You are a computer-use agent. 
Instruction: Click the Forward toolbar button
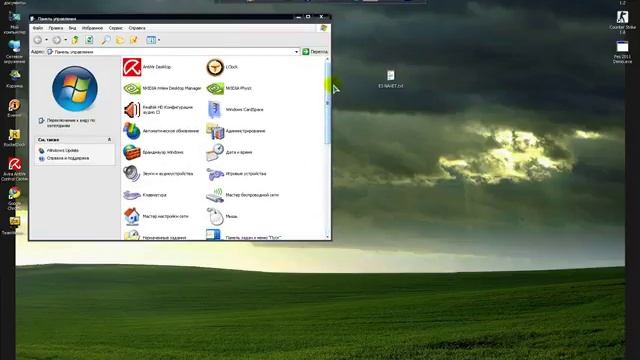[57, 40]
